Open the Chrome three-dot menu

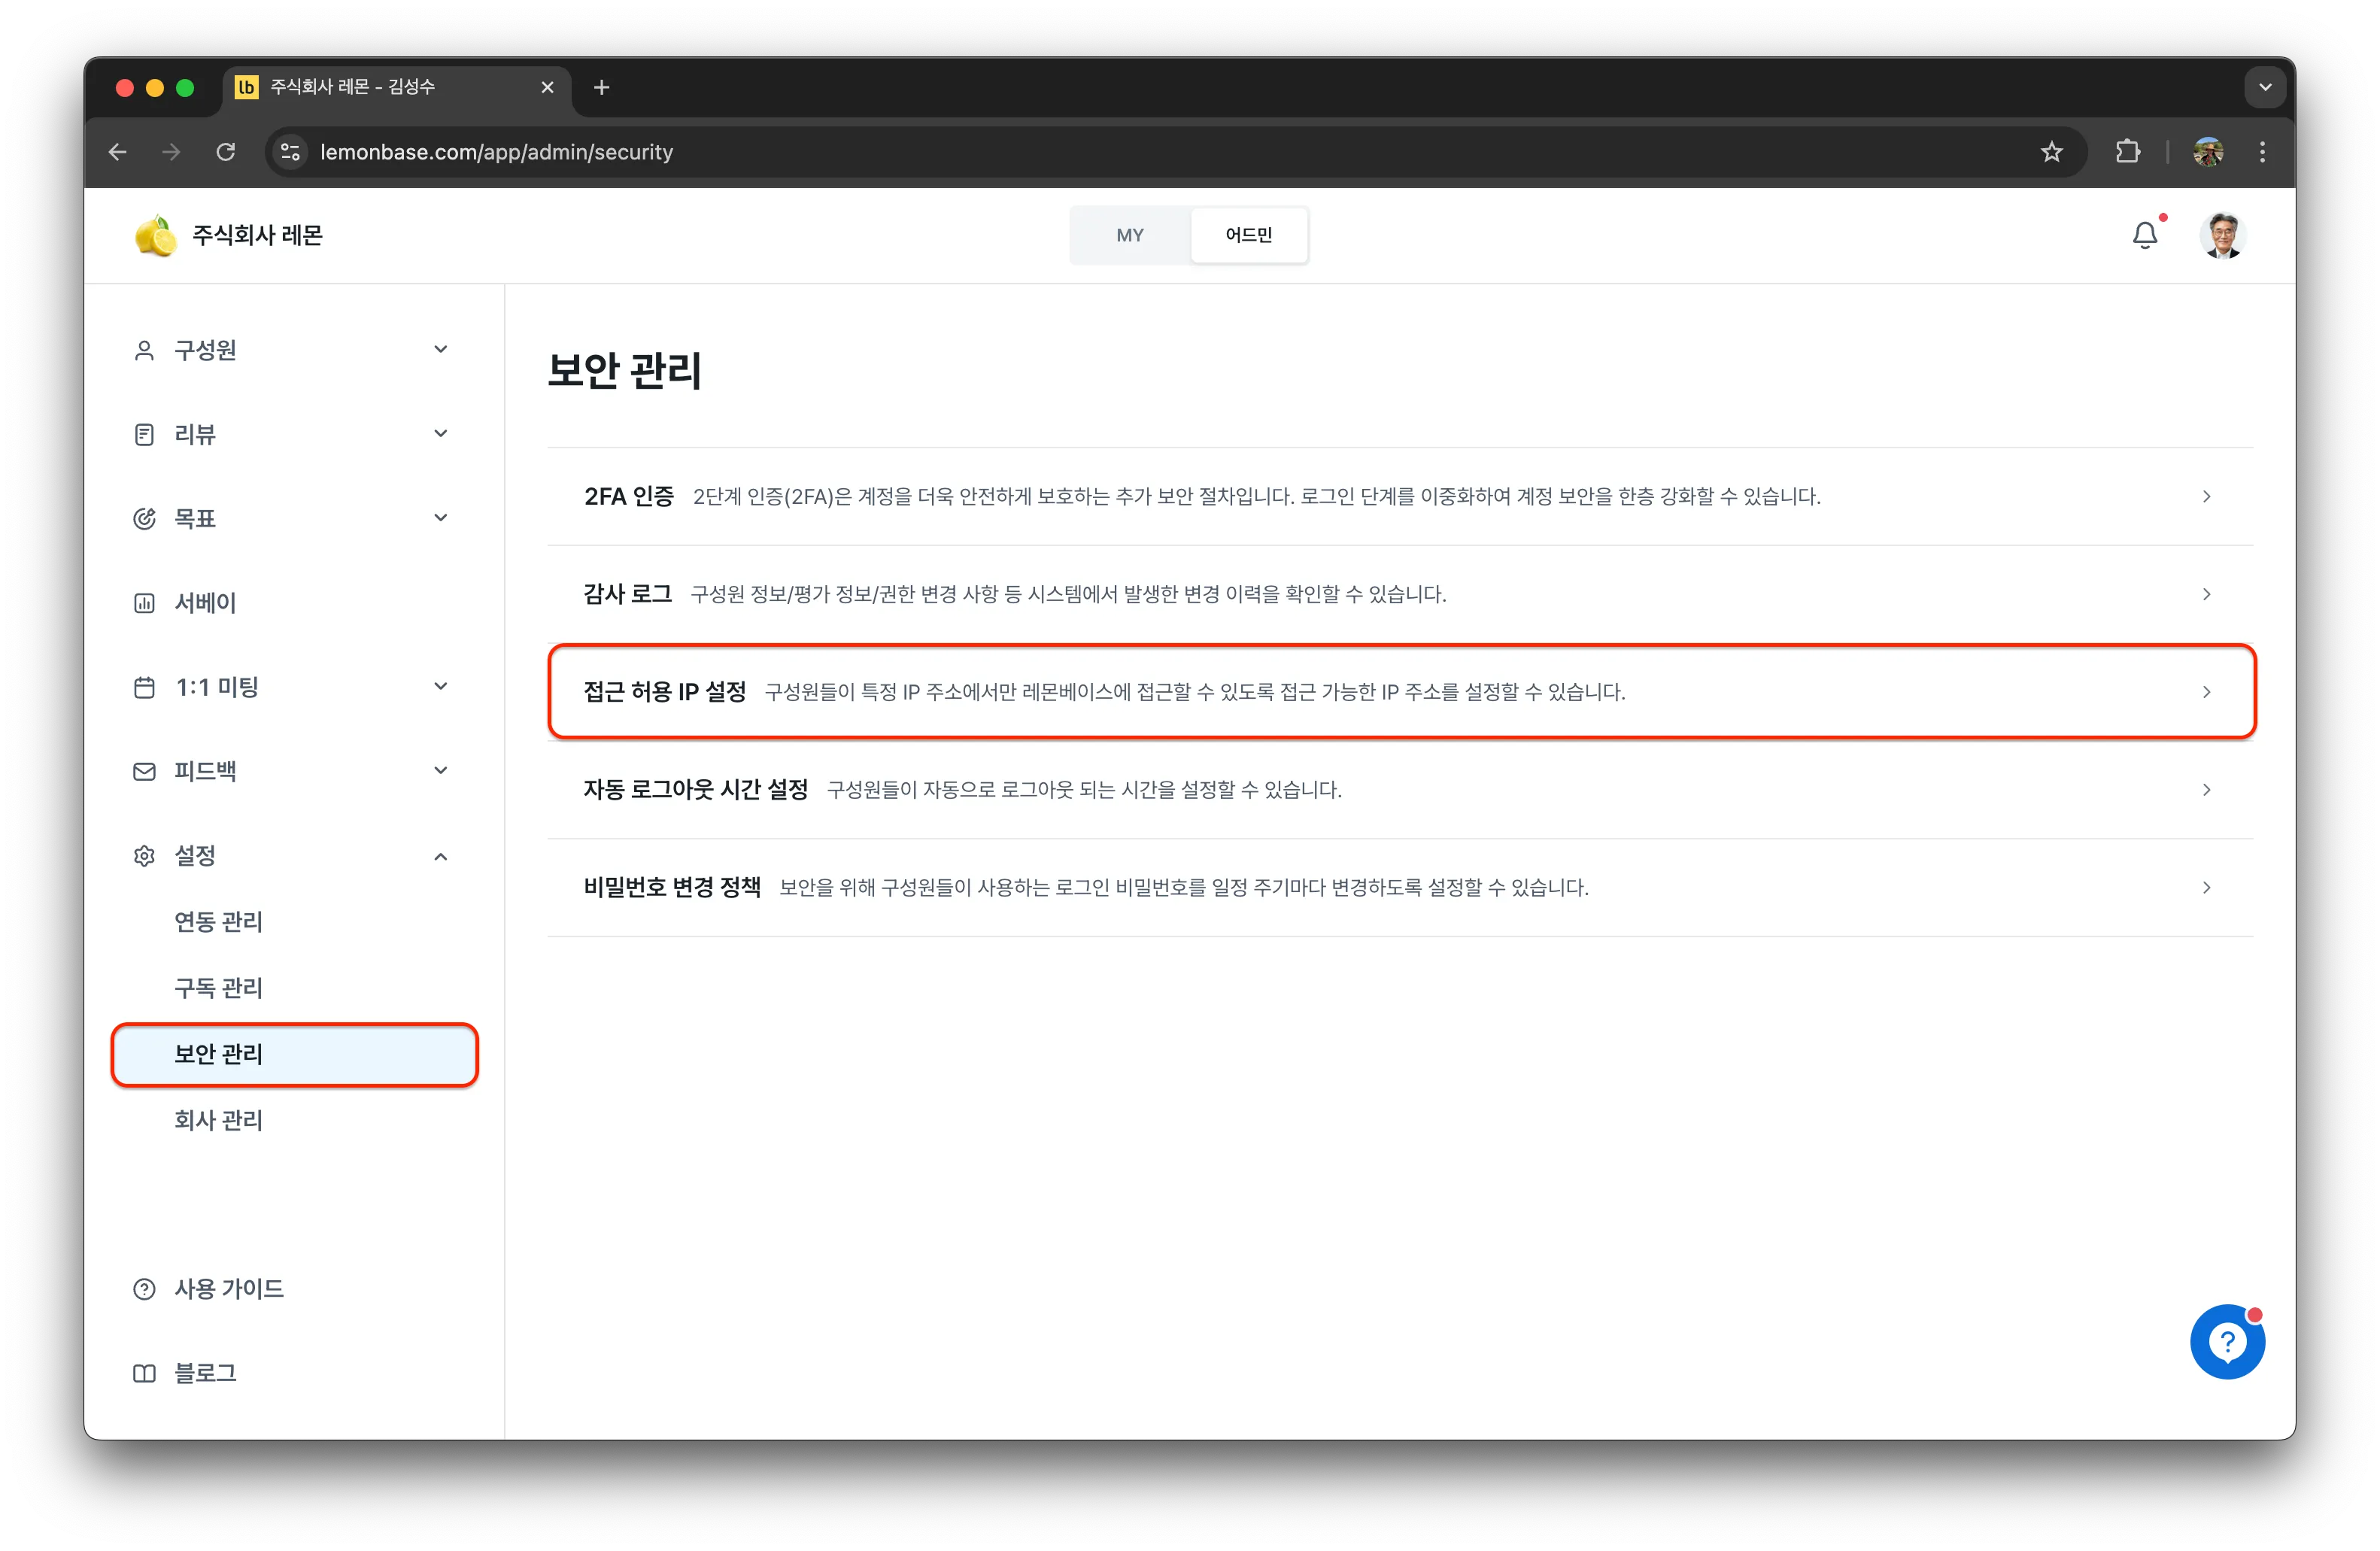pyautogui.click(x=2262, y=152)
